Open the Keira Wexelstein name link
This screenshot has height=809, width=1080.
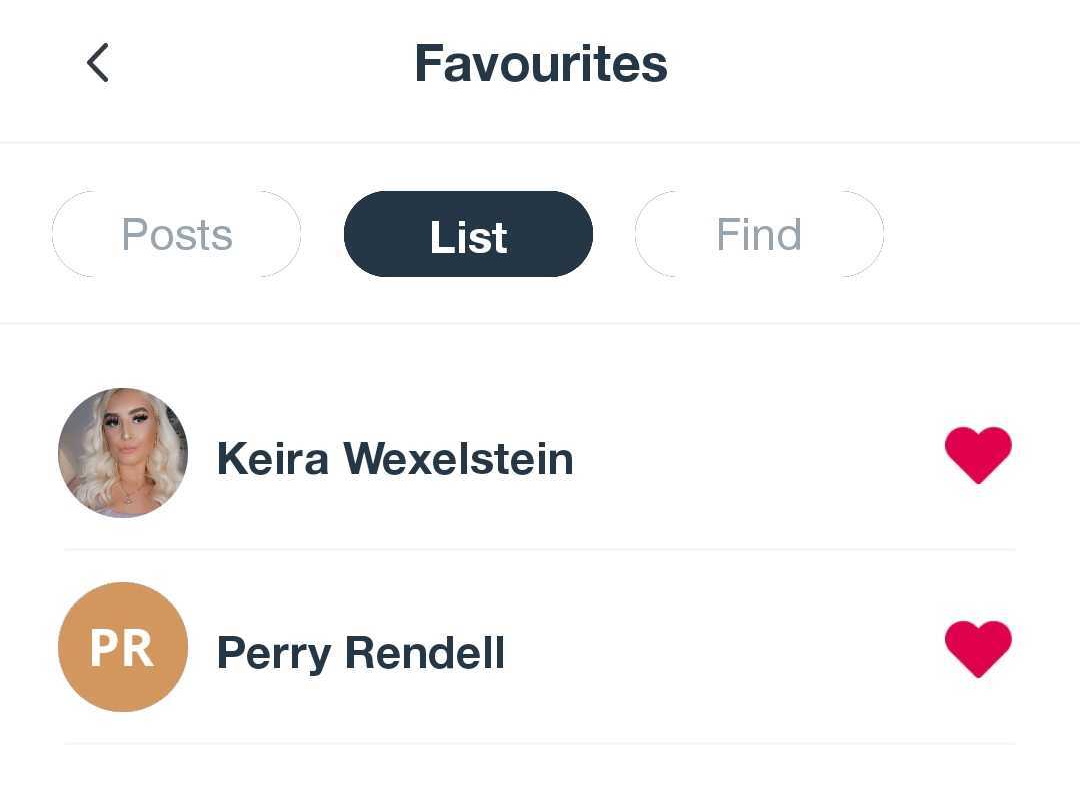[395, 459]
